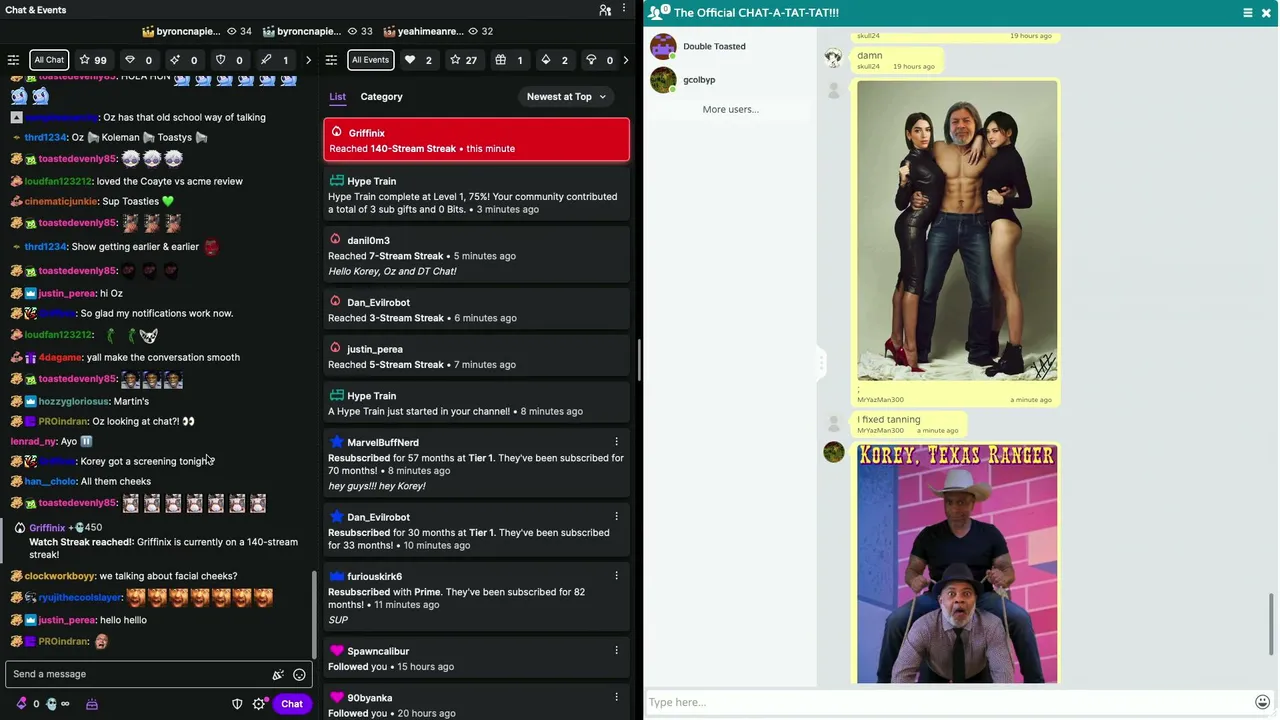This screenshot has width=1280, height=720.
Task: Open the channel points icon
Action: tap(51, 704)
